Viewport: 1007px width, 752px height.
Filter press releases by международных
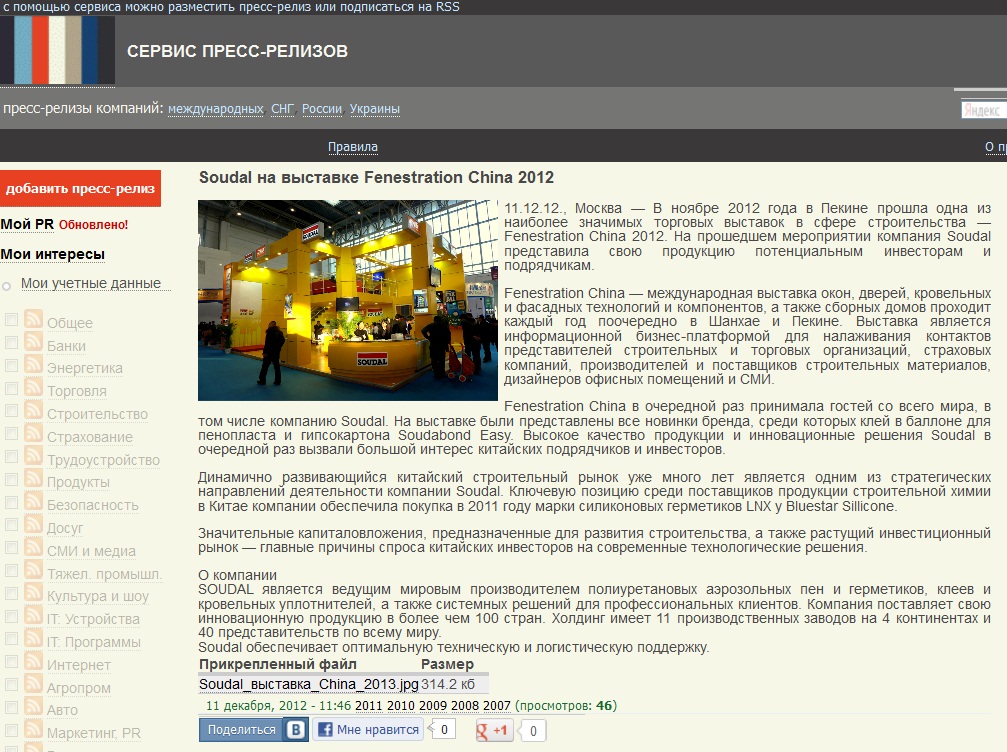(216, 109)
